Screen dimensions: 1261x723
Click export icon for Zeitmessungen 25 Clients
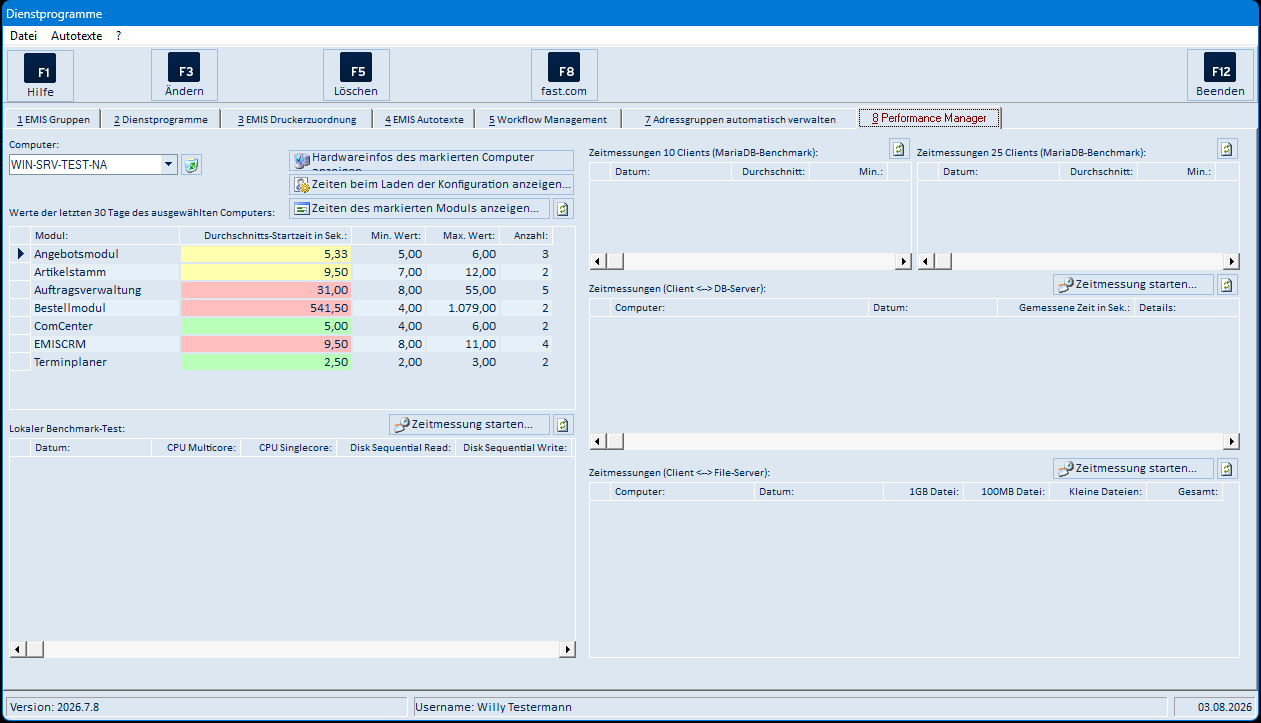pyautogui.click(x=1227, y=149)
